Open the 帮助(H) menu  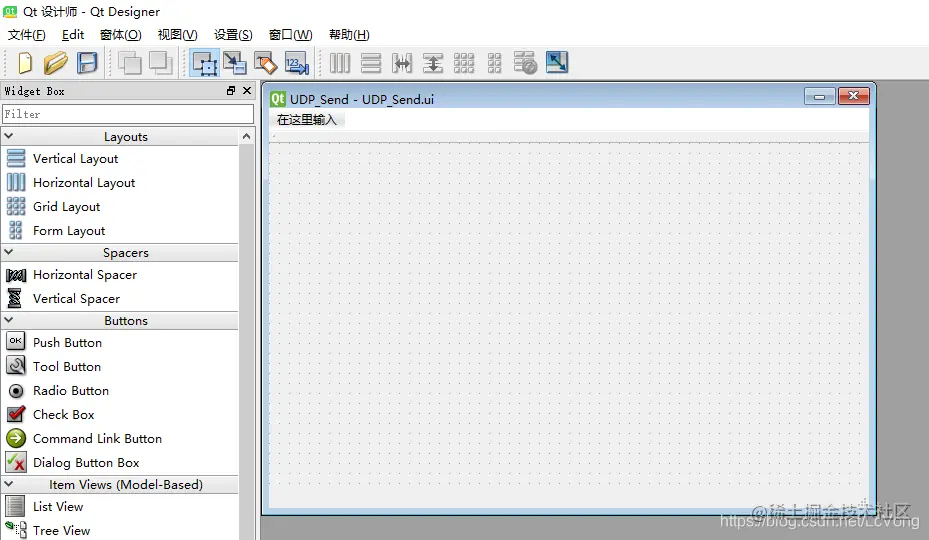point(350,35)
